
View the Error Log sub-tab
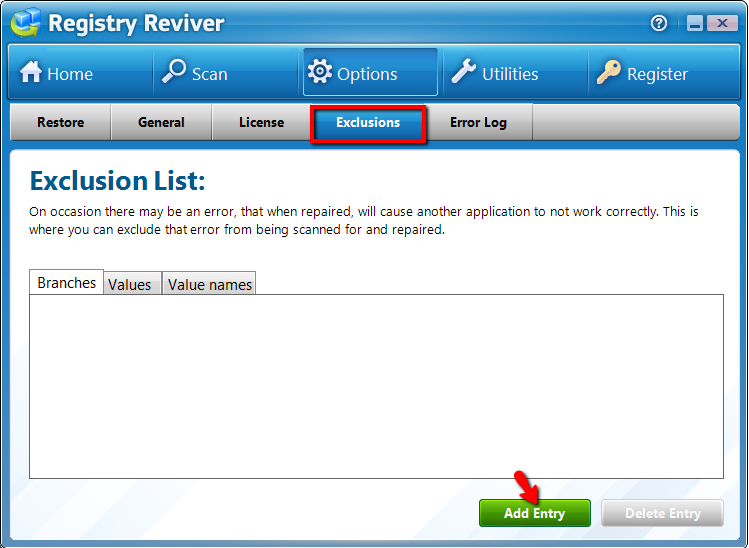478,123
